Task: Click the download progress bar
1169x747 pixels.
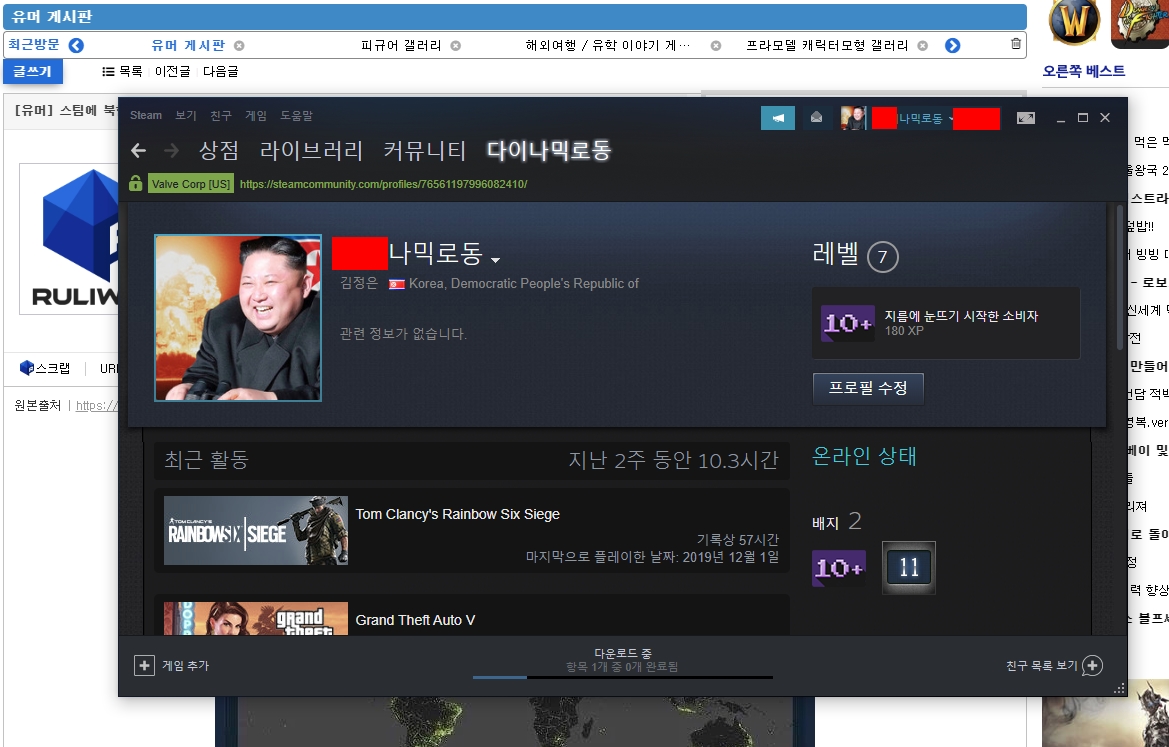Action: coord(623,678)
